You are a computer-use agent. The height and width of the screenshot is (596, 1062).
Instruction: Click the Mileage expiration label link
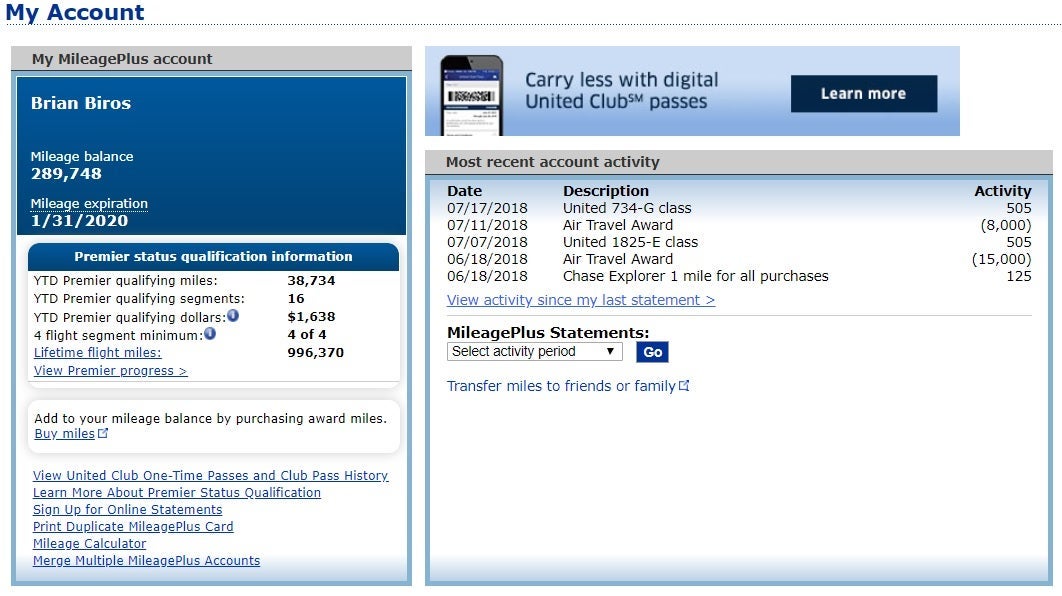89,203
